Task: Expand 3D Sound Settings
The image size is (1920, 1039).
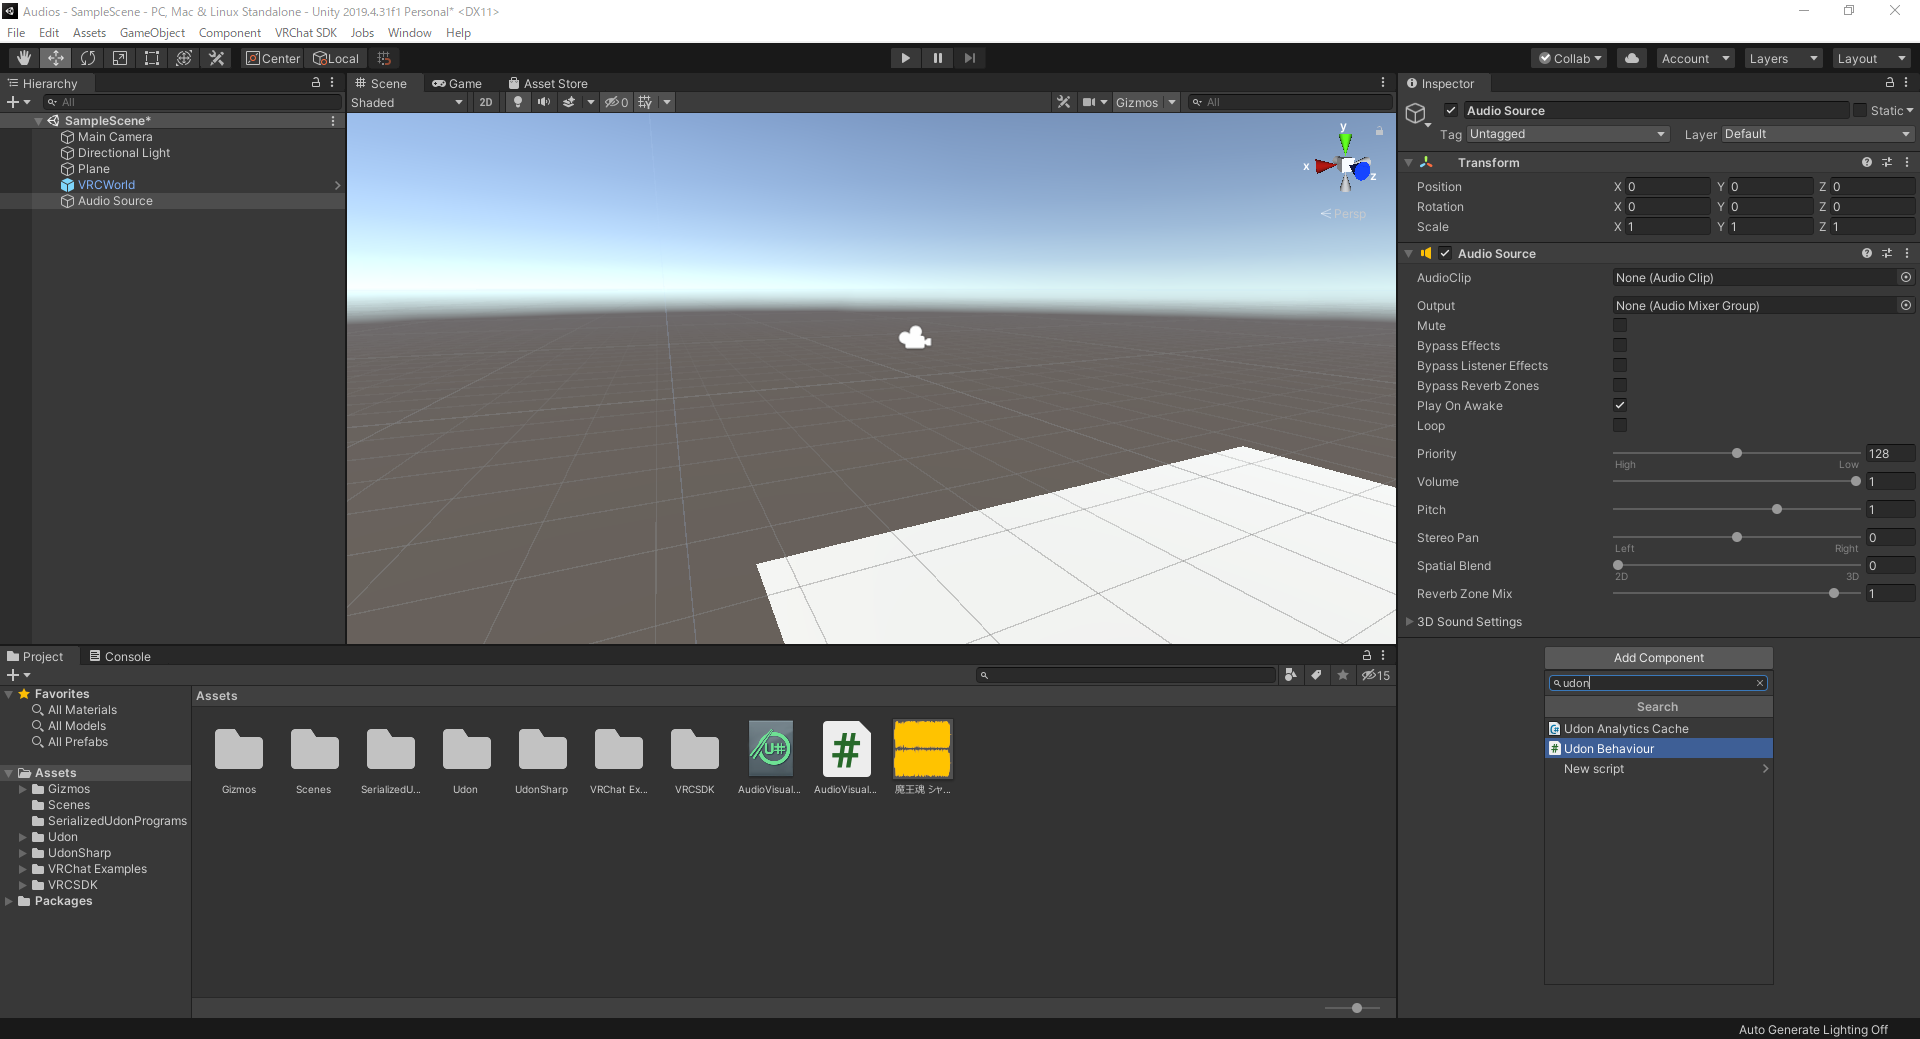Action: click(1410, 622)
